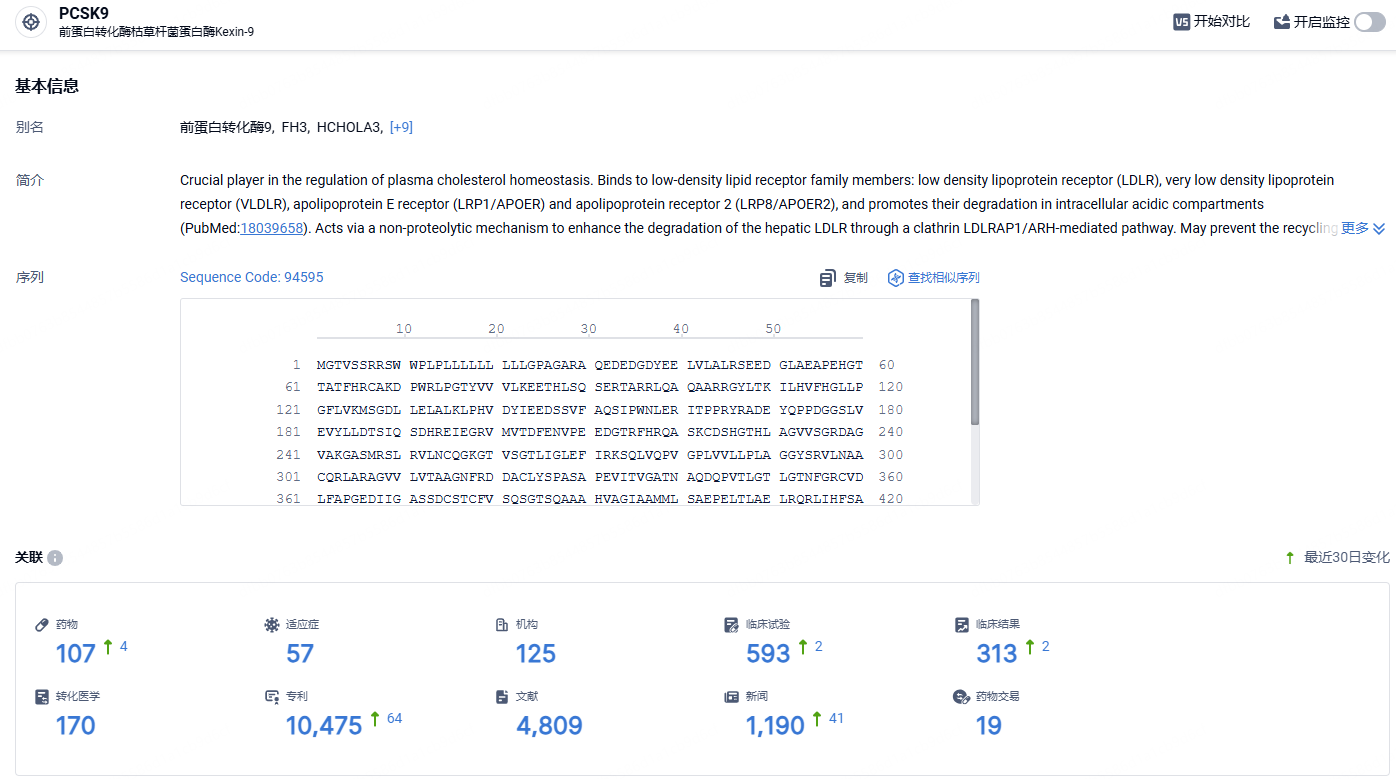This screenshot has width=1396, height=779.
Task: Click the PCSK9 target logo icon
Action: 31,22
